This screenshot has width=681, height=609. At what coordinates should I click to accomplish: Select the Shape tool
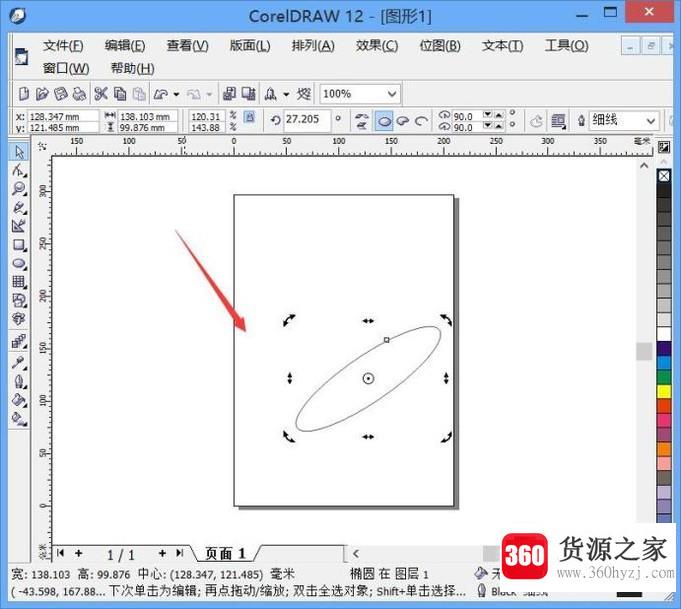(19, 170)
